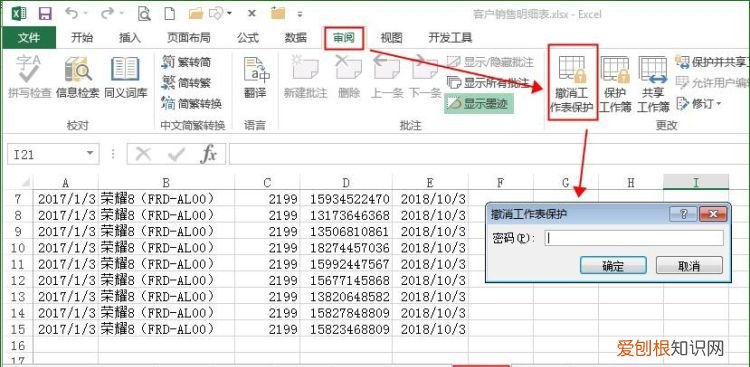Convert text with 繁转简
Viewport: 750px width, 367px height.
pos(187,62)
